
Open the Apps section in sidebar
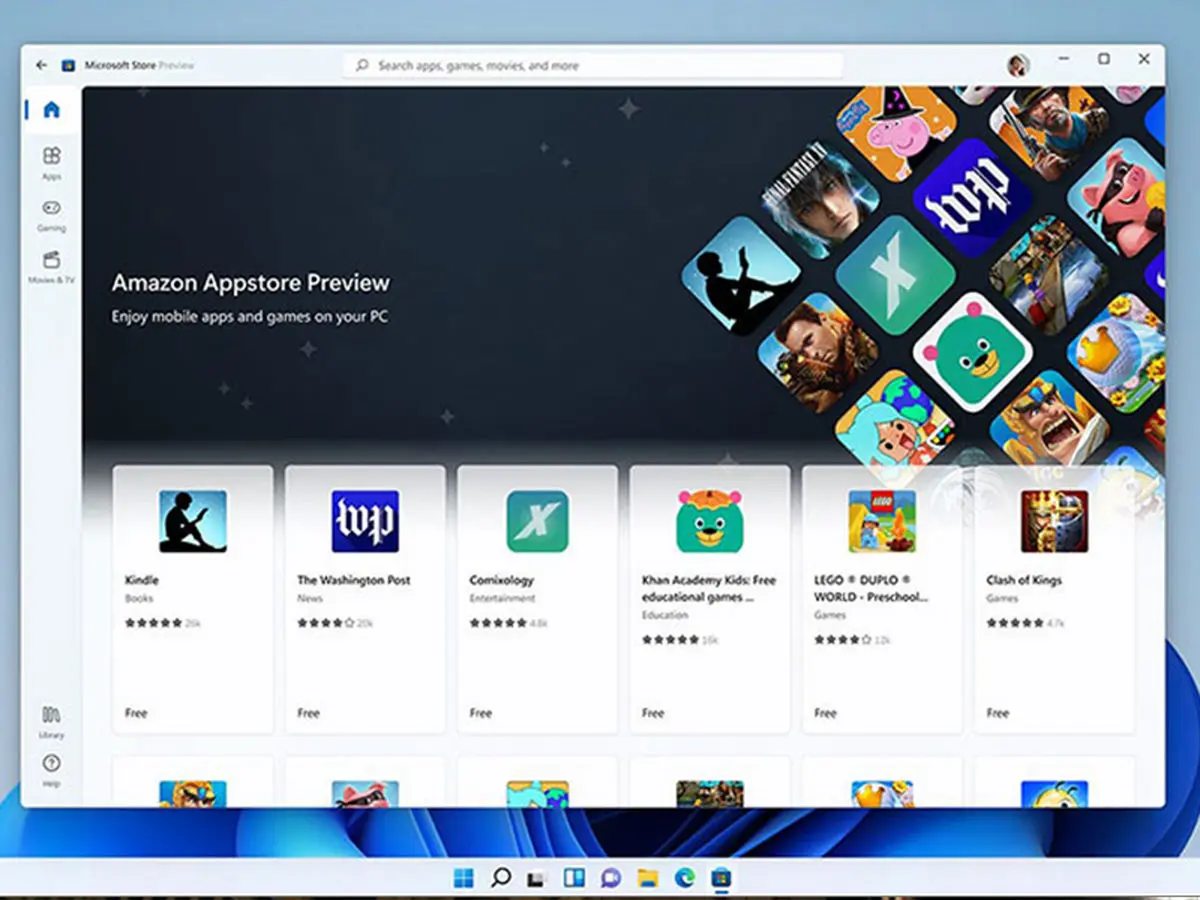click(x=51, y=162)
